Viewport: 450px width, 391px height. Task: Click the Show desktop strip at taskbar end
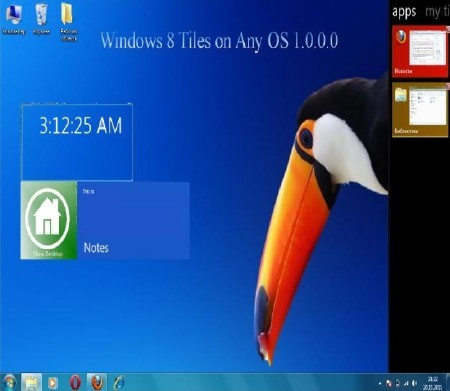[x=447, y=382]
